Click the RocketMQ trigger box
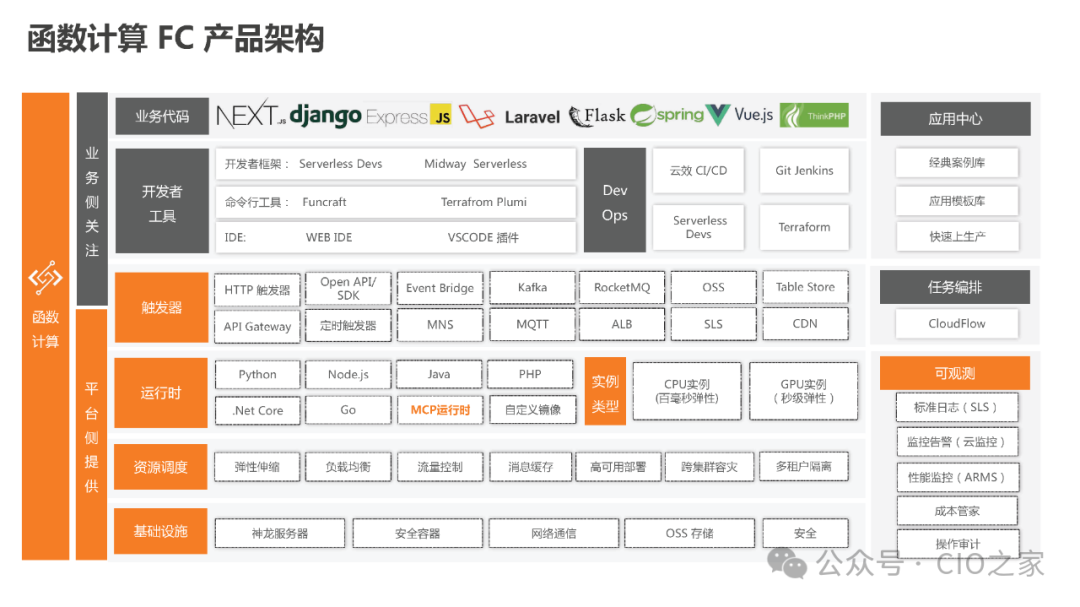 622,287
